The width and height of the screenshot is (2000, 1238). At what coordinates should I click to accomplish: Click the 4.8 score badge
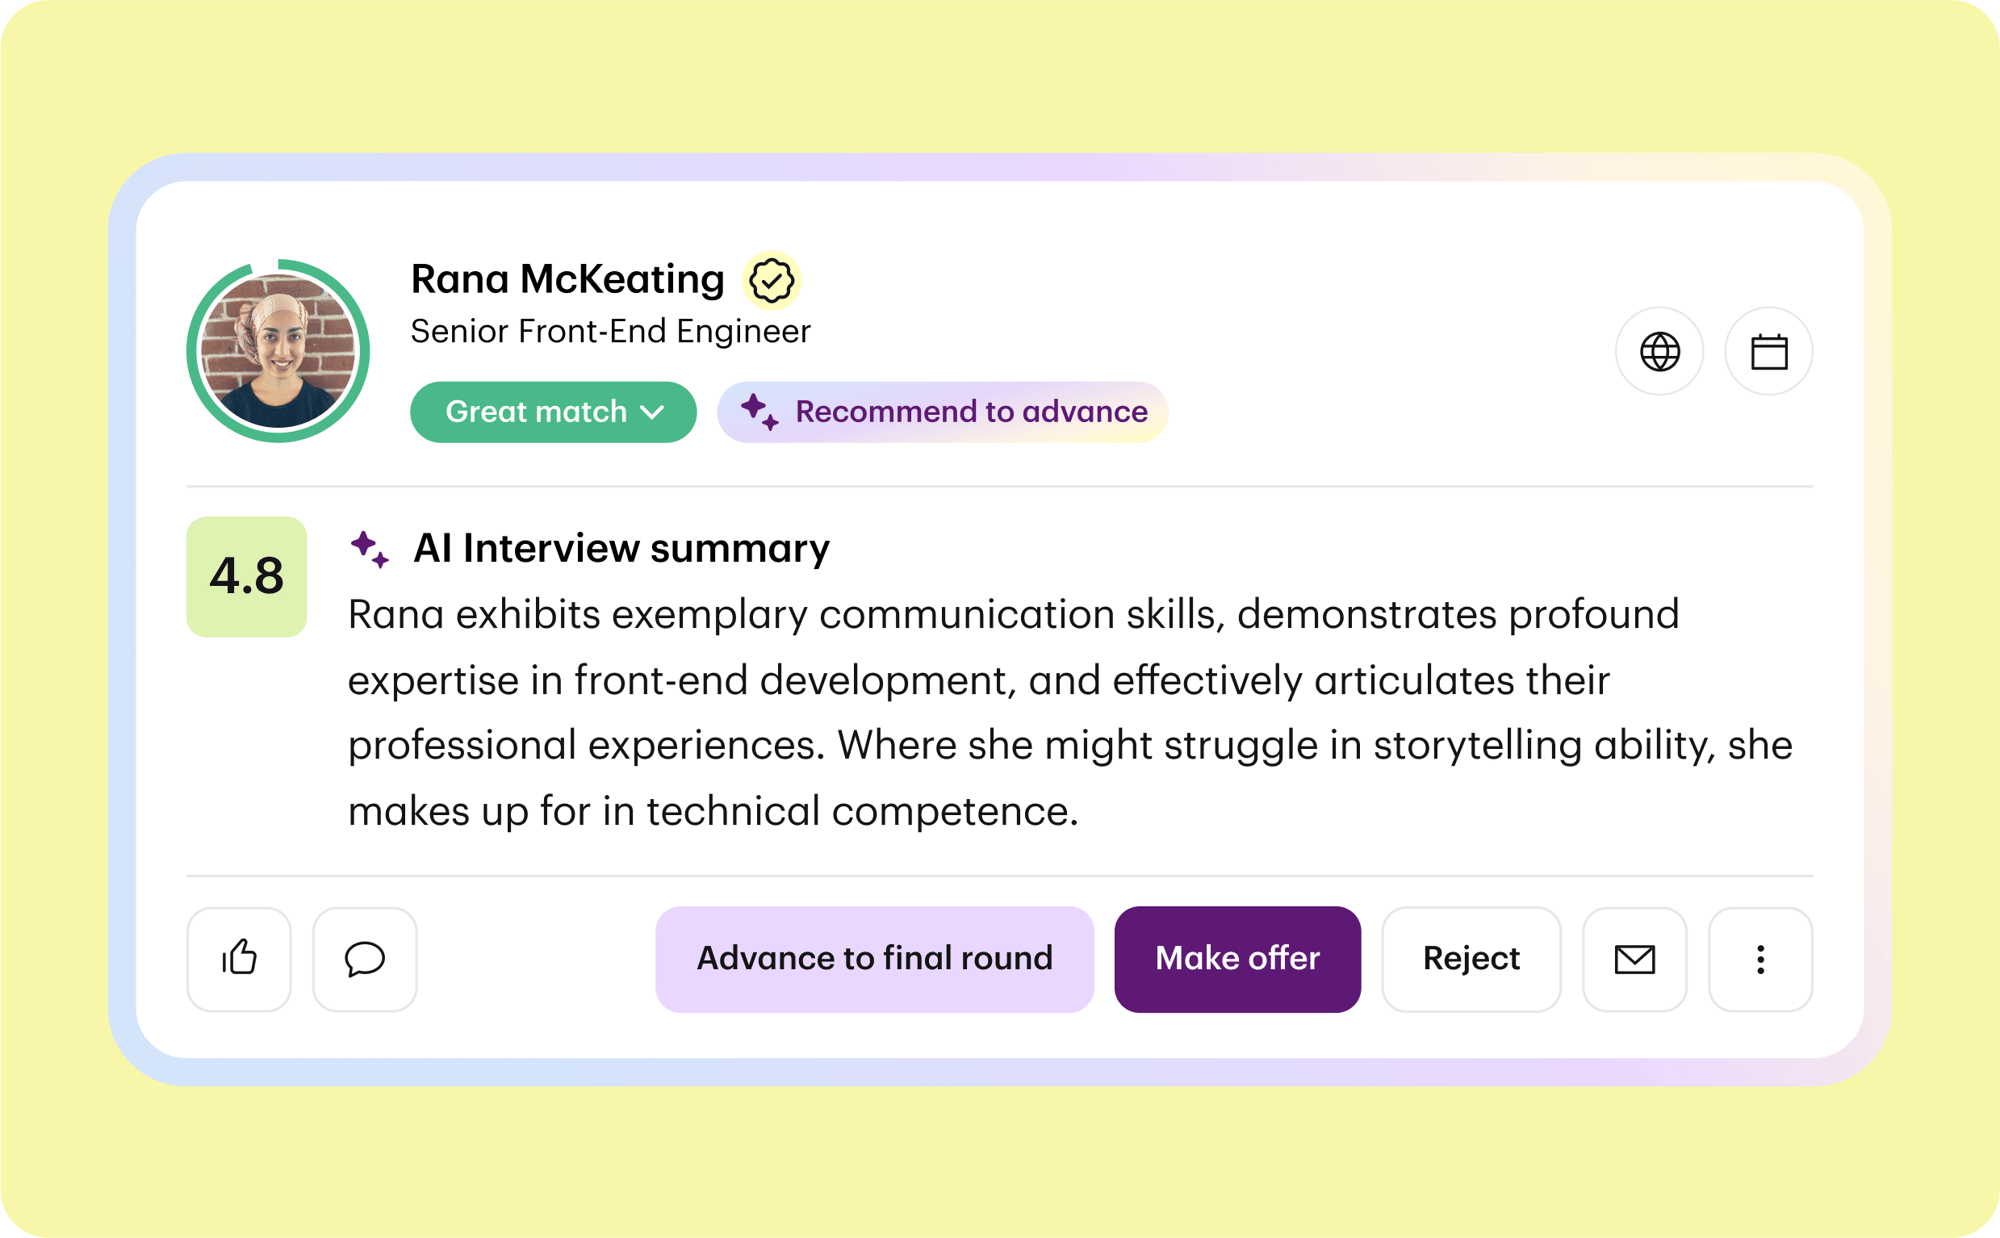[246, 576]
